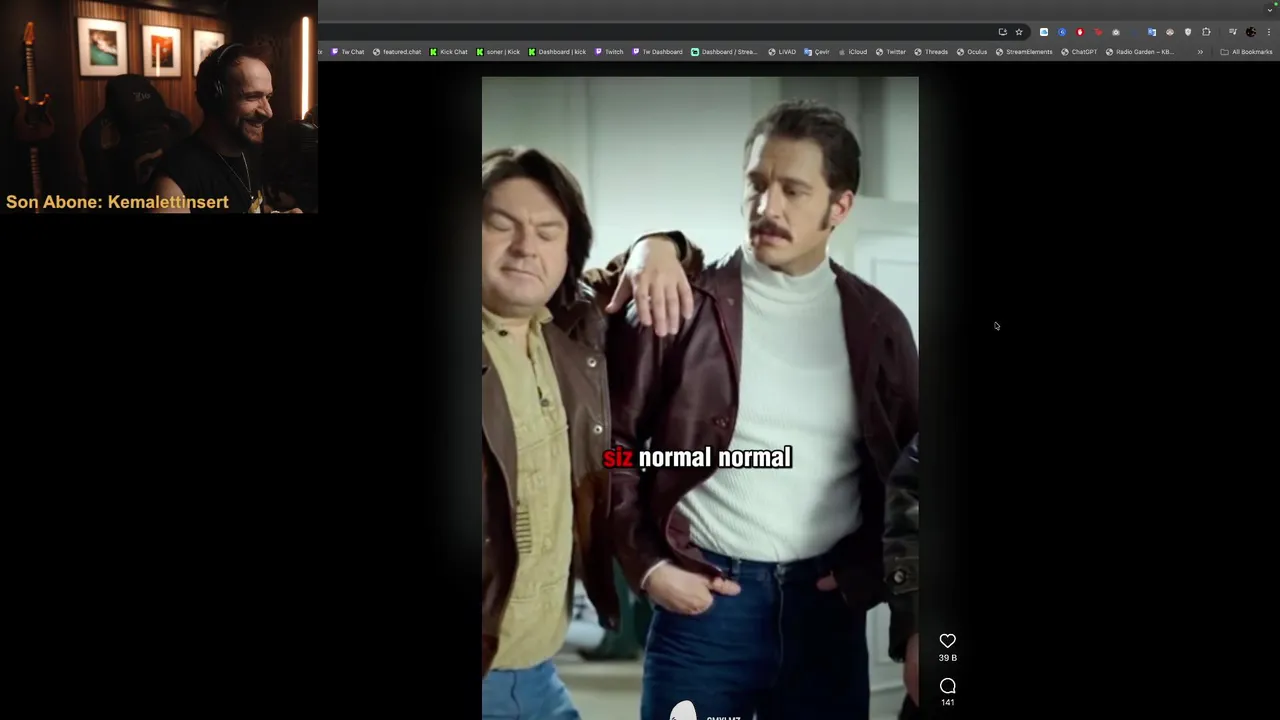1280x720 pixels.
Task: Bookmark this page with the star icon
Action: (x=1019, y=32)
